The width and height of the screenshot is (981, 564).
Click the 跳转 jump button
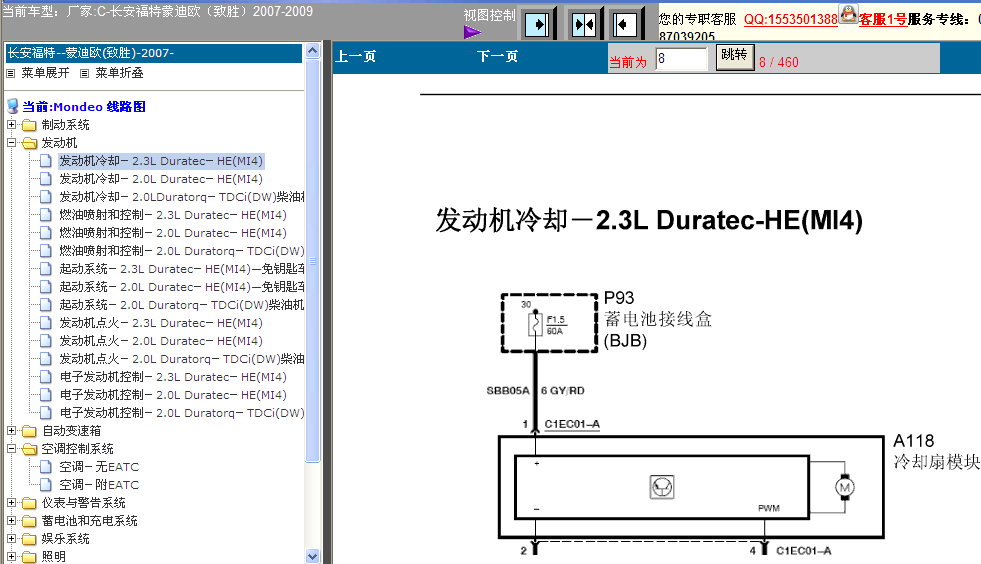pyautogui.click(x=734, y=56)
